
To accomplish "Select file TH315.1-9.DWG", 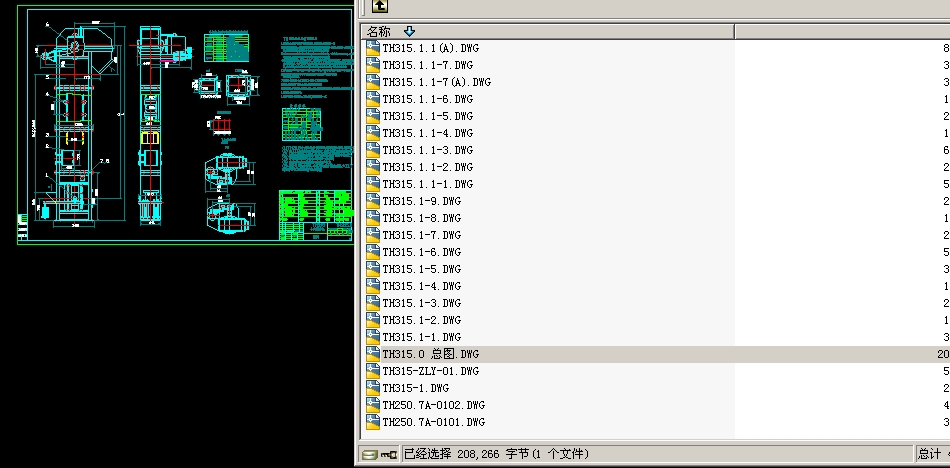I will pos(422,201).
